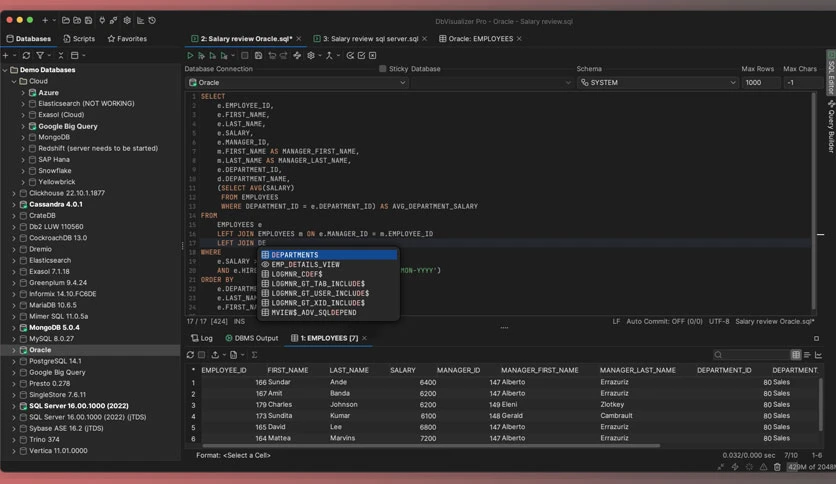Image resolution: width=836 pixels, height=484 pixels.
Task: Click the Explain plan branch icon
Action: pyautogui.click(x=329, y=55)
